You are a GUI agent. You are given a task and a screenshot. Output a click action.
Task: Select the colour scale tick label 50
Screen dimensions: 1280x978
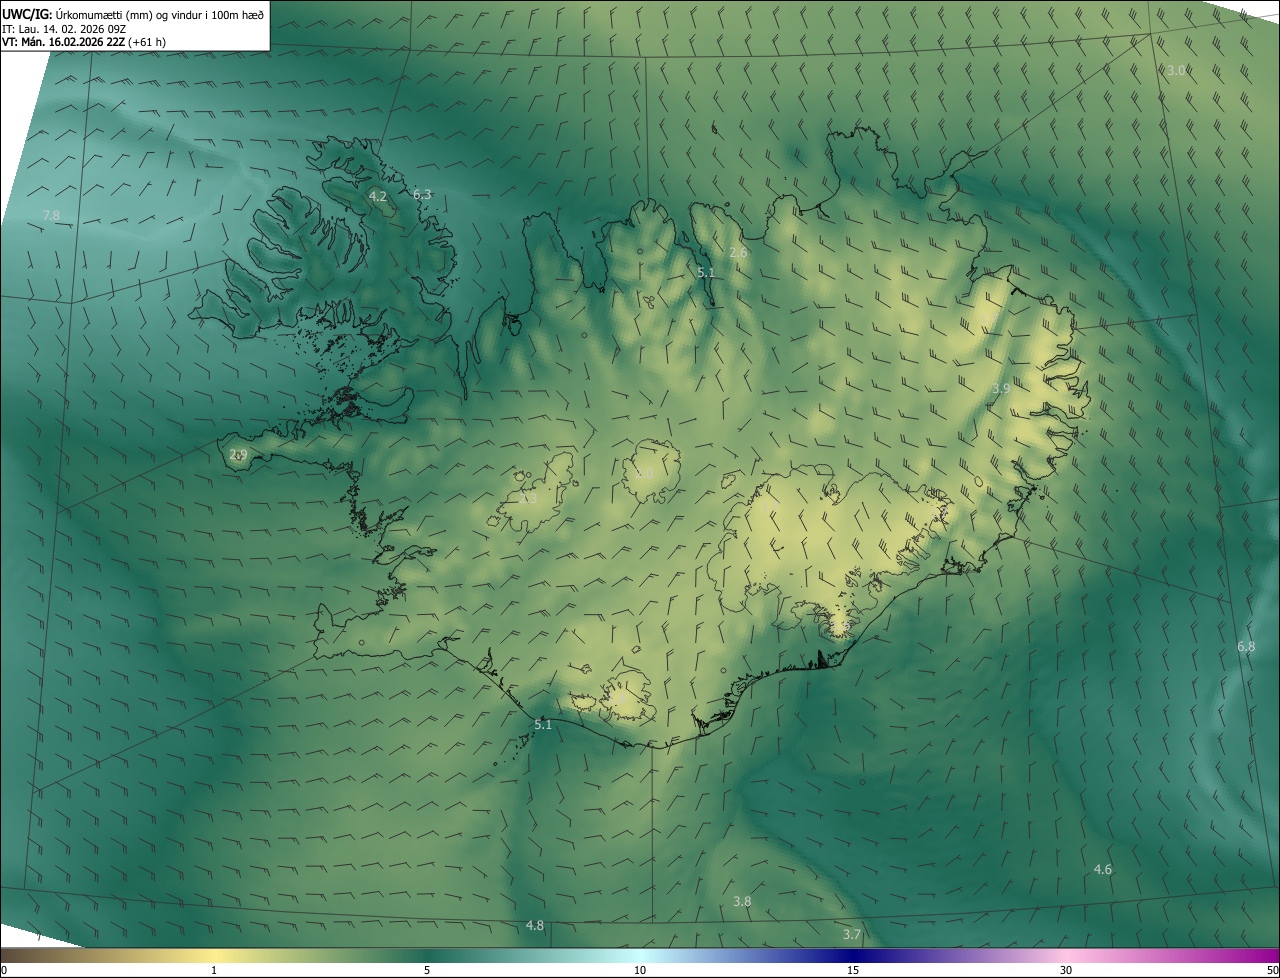click(x=1272, y=971)
